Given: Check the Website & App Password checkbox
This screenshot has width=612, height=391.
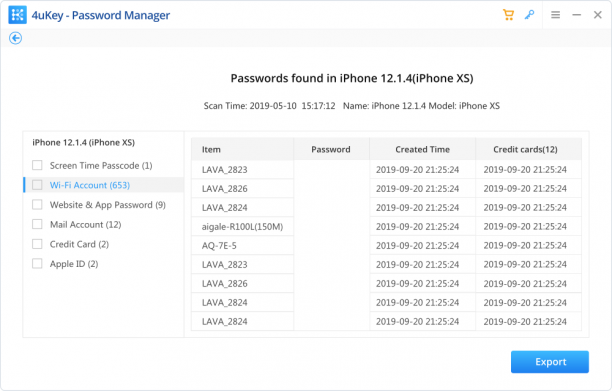Looking at the screenshot, I should pyautogui.click(x=37, y=204).
